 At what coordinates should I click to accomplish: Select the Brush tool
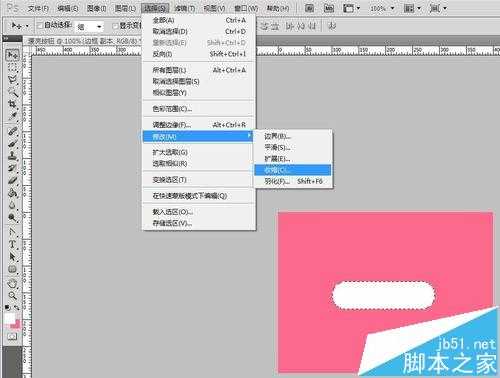[x=12, y=144]
